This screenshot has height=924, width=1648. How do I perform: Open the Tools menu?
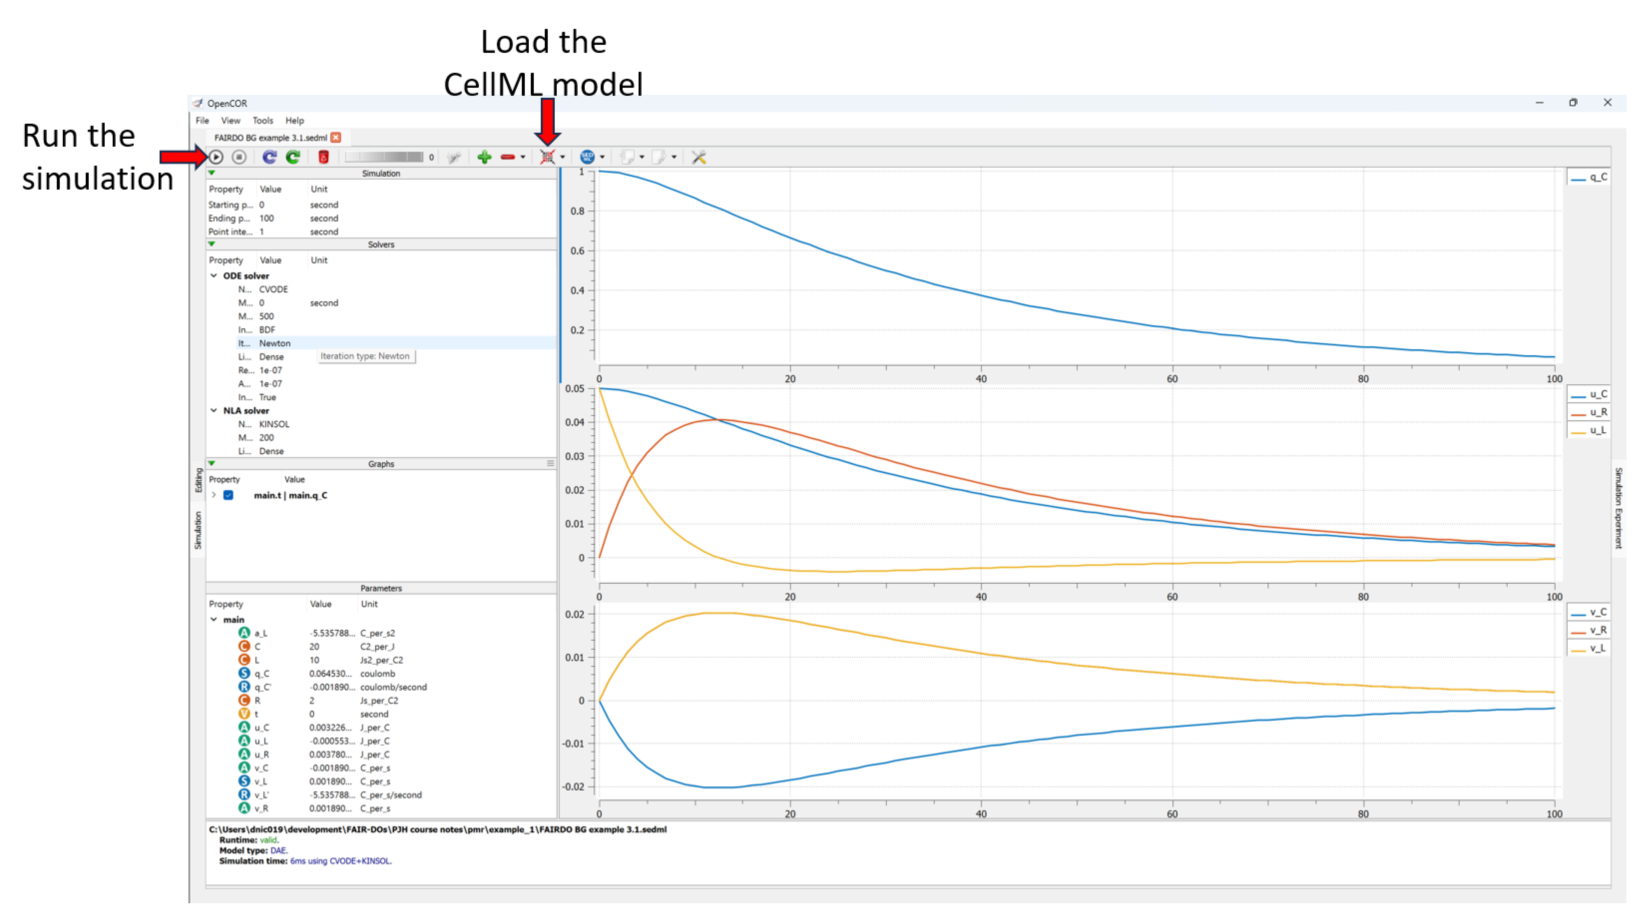point(262,120)
